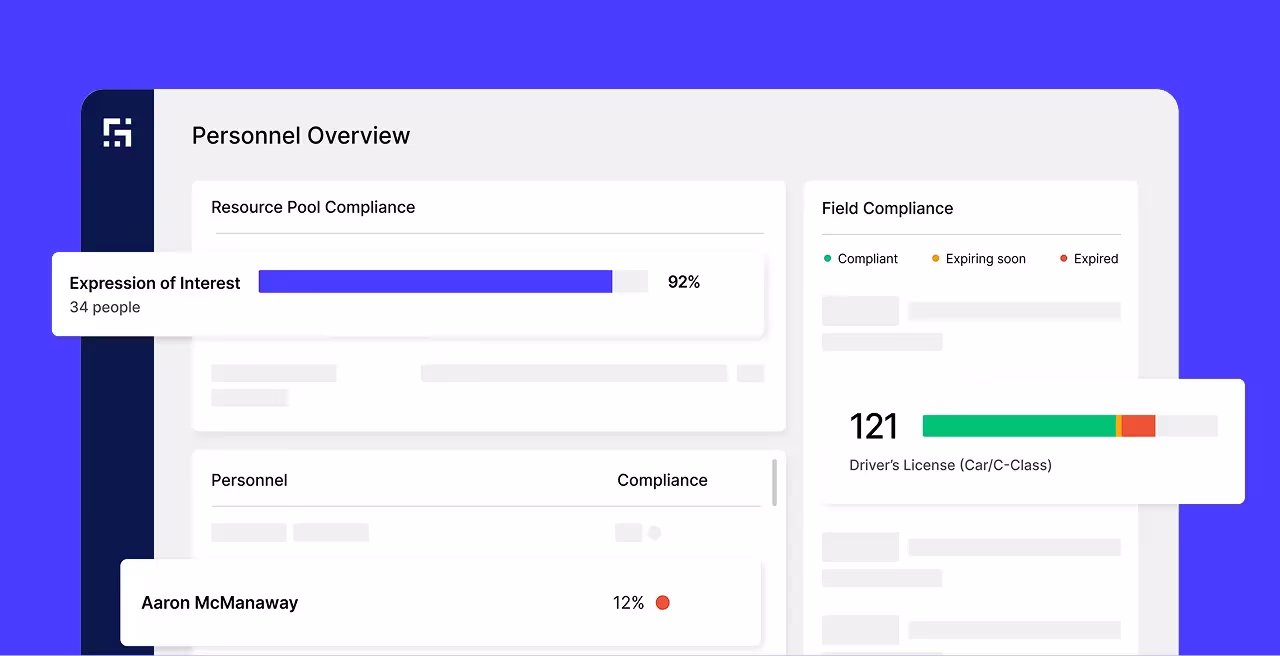Open the Resource Pool Compliance card title
Image resolution: width=1280 pixels, height=656 pixels.
click(312, 207)
